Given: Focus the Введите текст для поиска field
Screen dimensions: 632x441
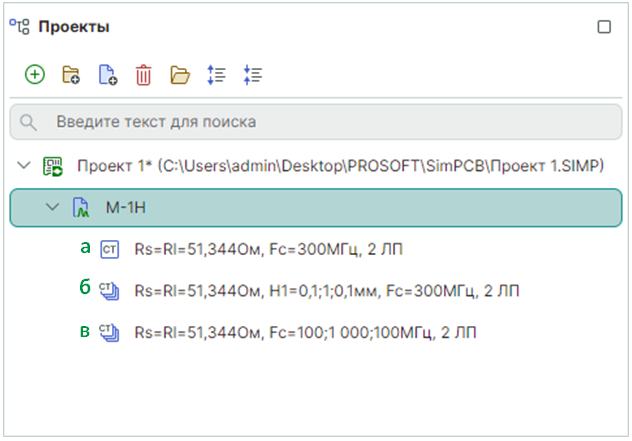Looking at the screenshot, I should [316, 122].
